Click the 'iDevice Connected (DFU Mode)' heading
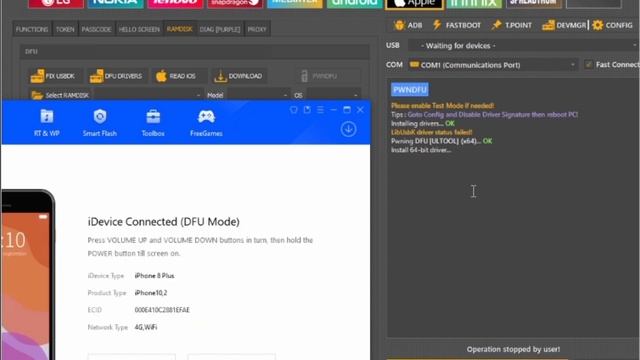This screenshot has width=640, height=360. click(163, 222)
